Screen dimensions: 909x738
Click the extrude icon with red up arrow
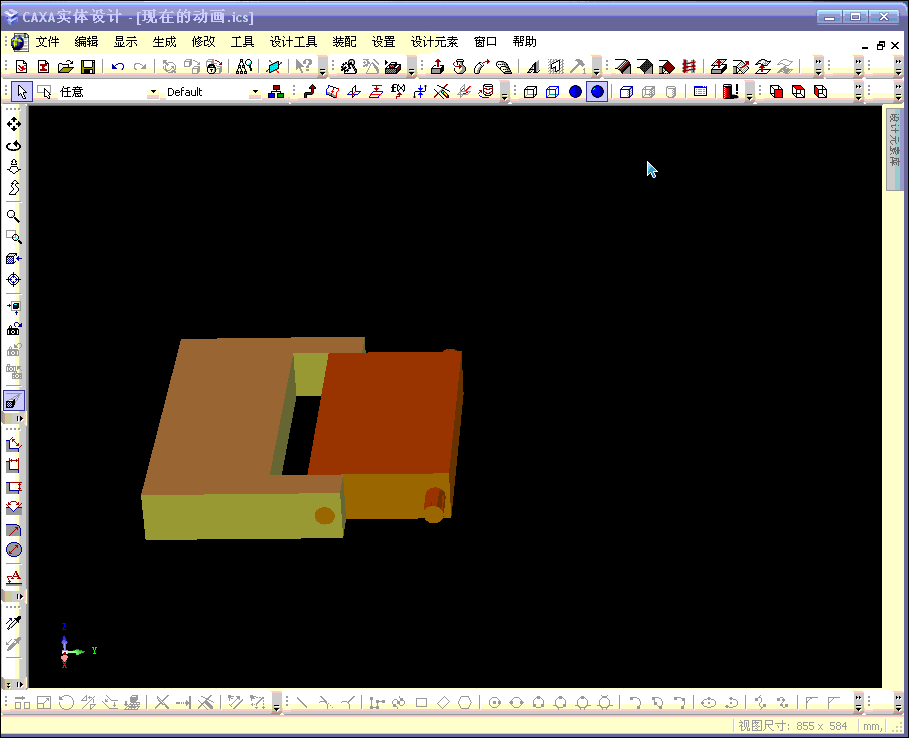(438, 67)
